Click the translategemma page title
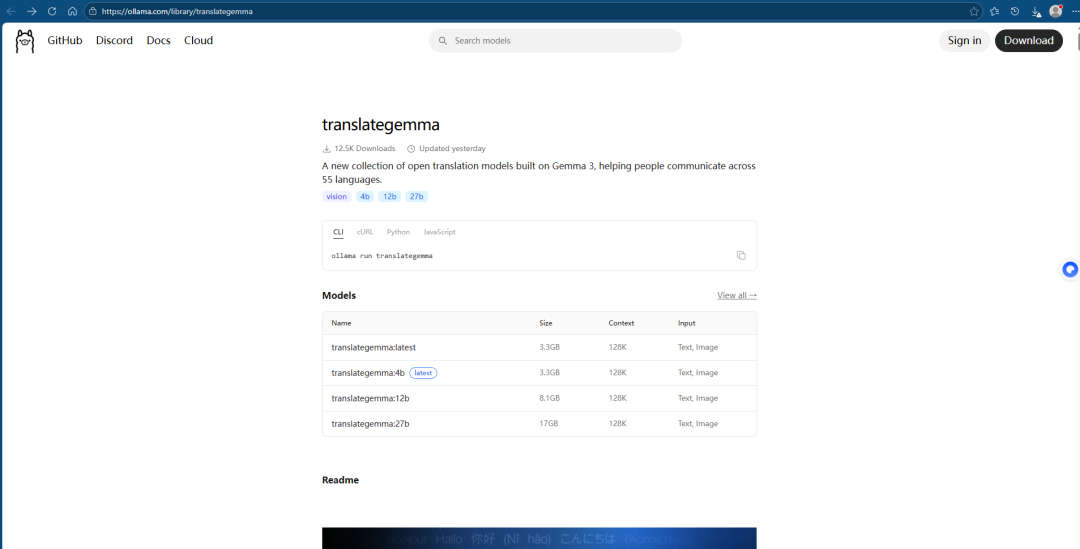This screenshot has height=549, width=1080. tap(381, 125)
